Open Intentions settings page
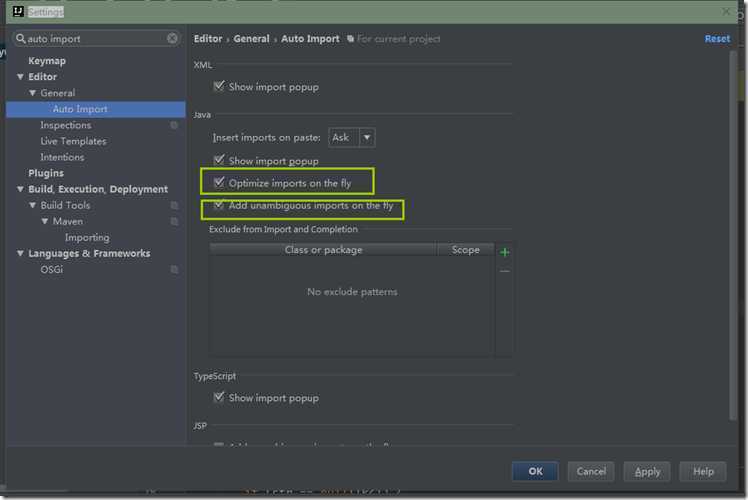 coord(62,157)
